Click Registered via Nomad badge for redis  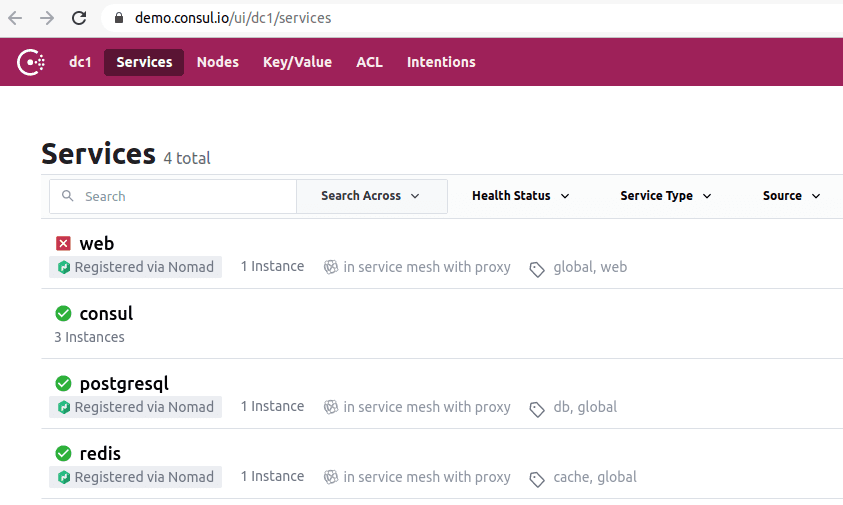[135, 477]
